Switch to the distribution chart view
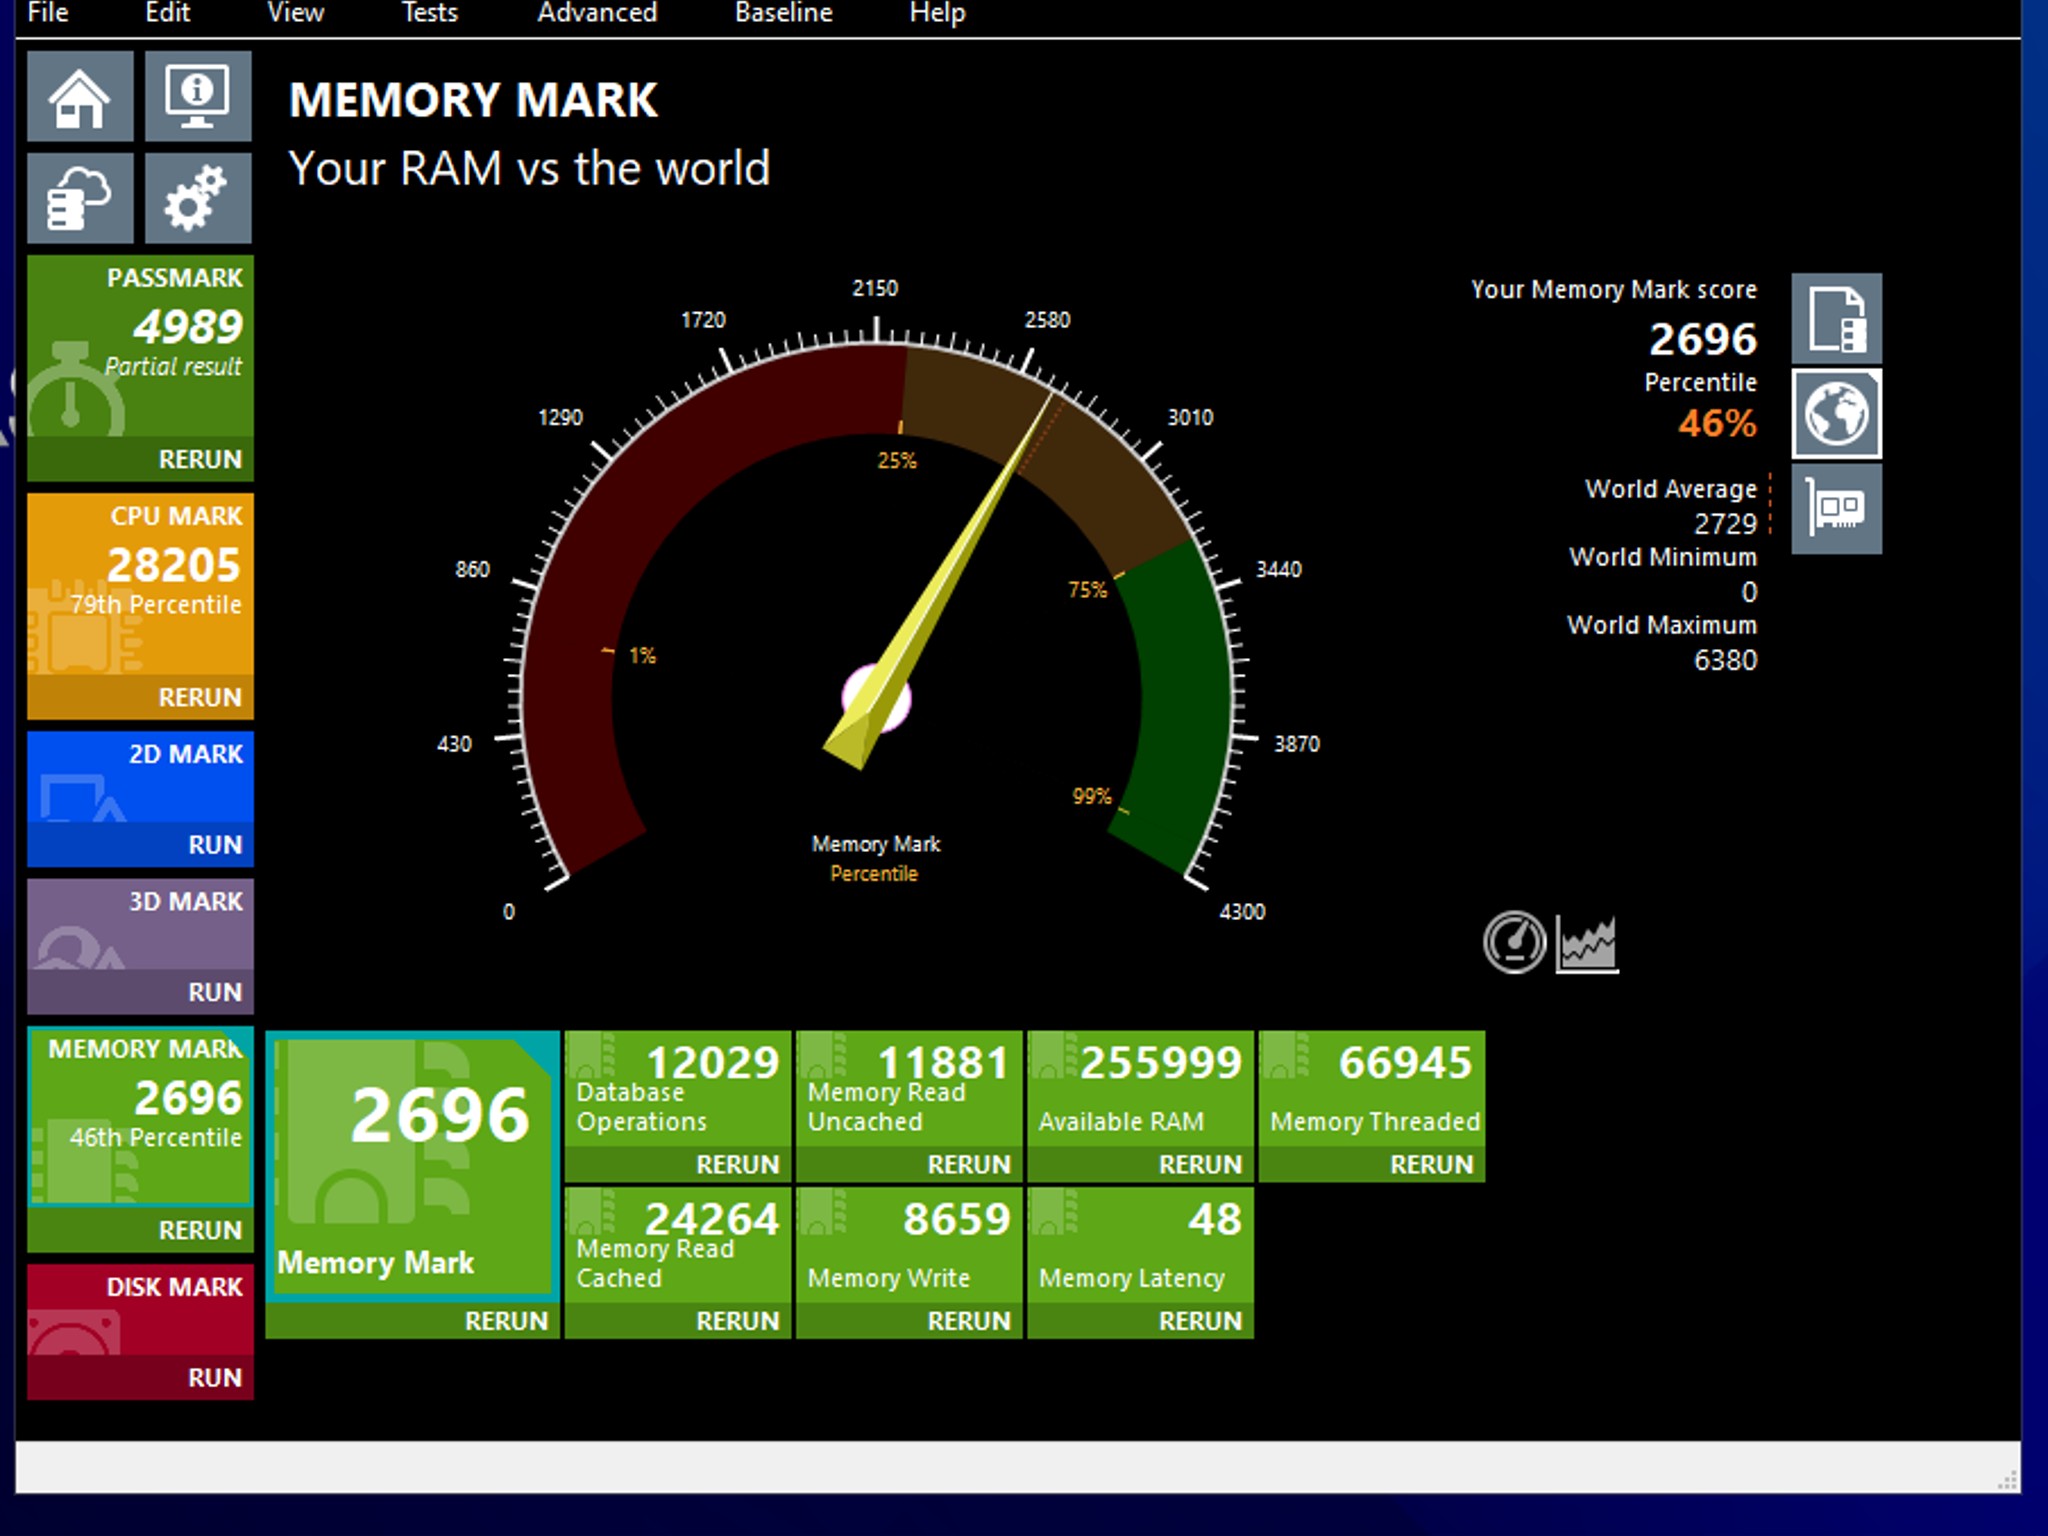The height and width of the screenshot is (1536, 2048). pos(1587,942)
